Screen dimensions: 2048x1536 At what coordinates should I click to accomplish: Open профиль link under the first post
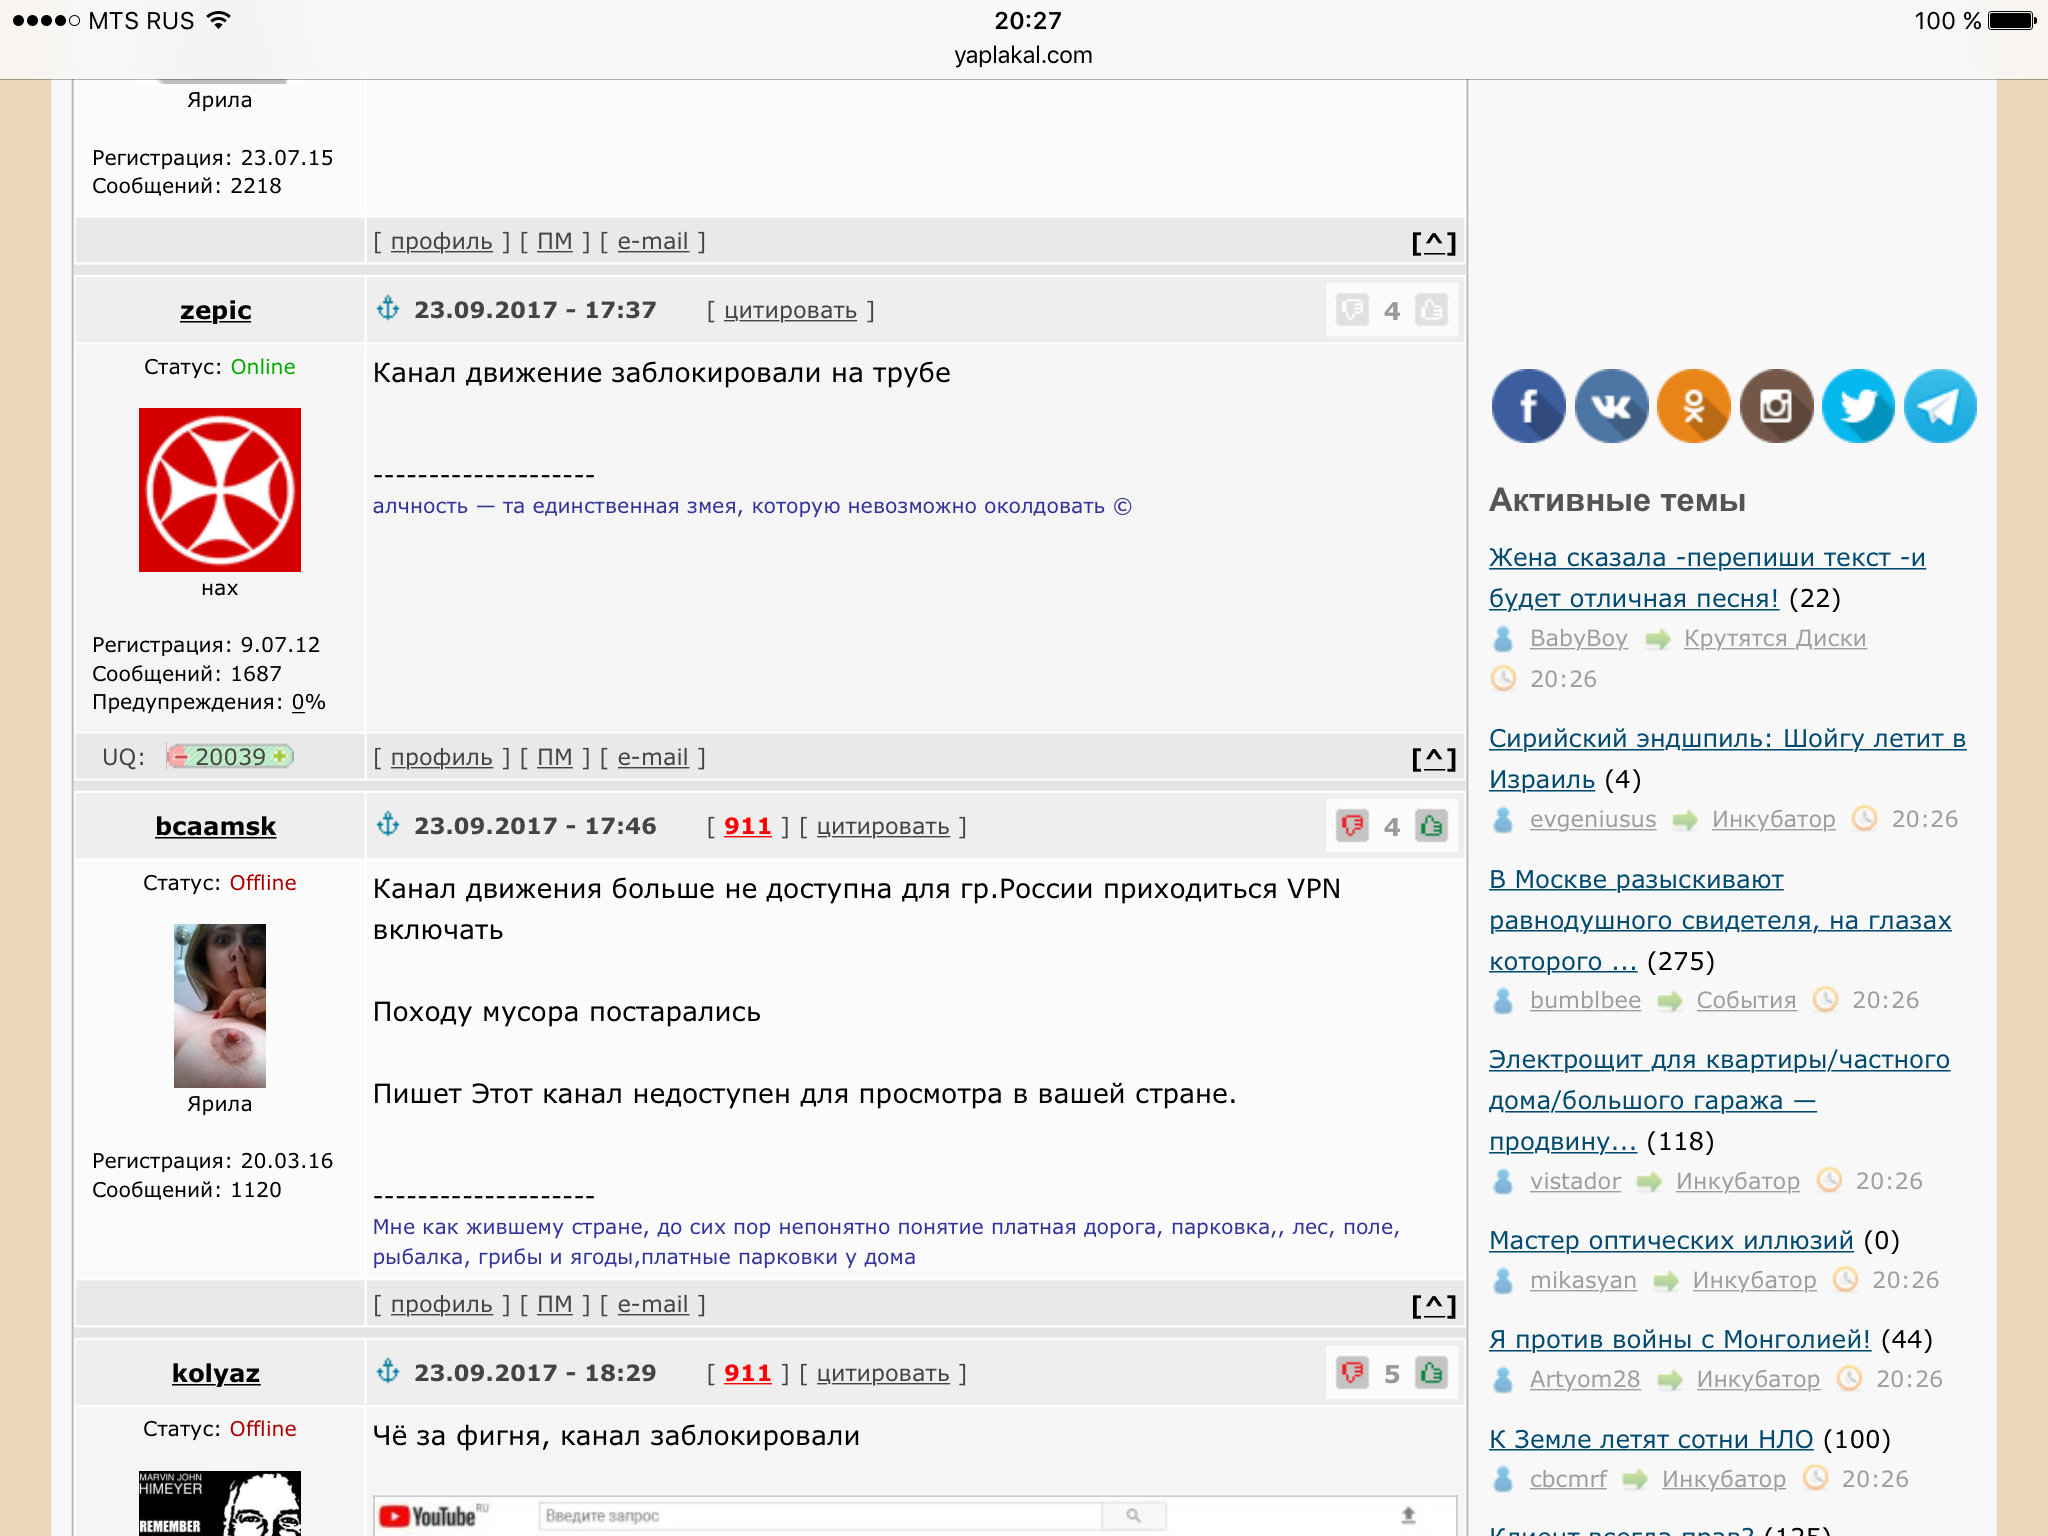[x=442, y=242]
